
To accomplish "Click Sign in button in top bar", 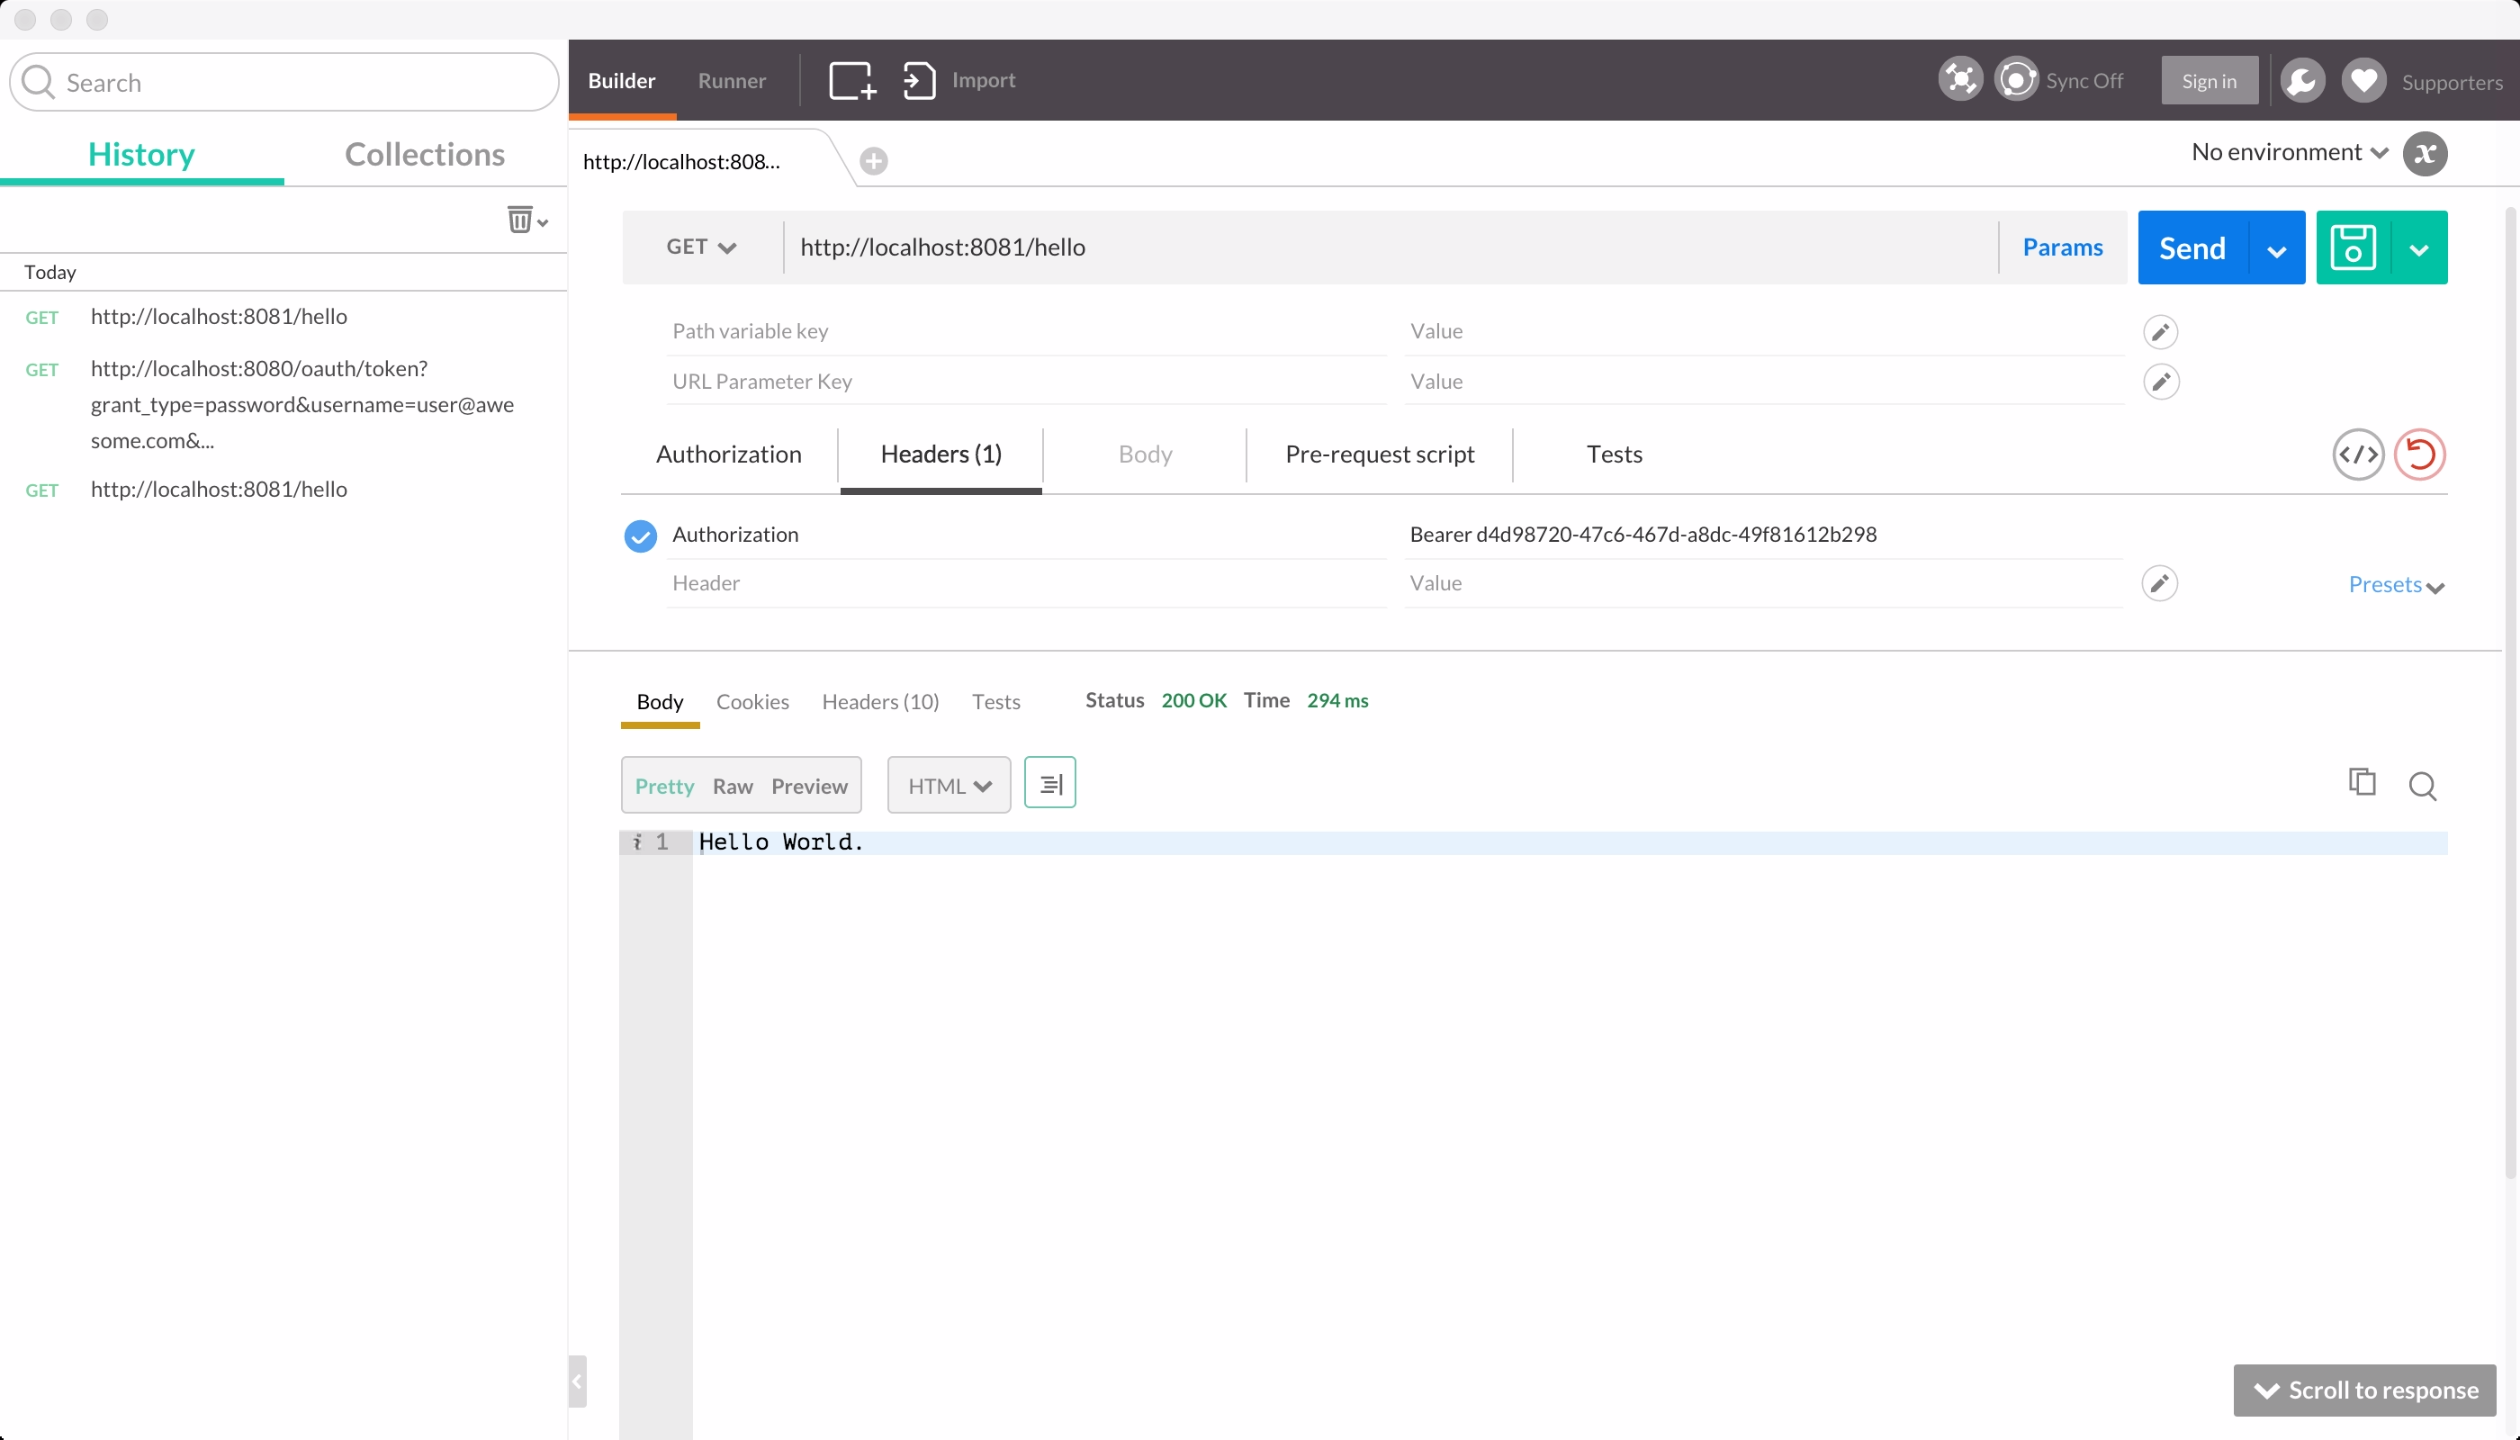I will [x=2208, y=80].
